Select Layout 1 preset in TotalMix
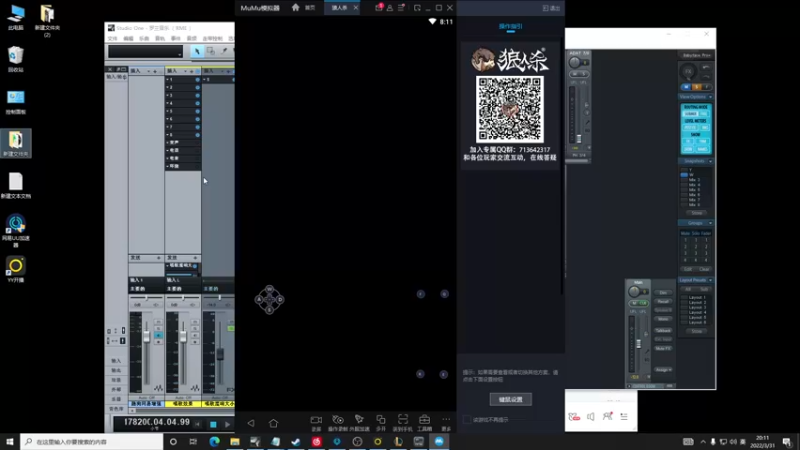This screenshot has height=450, width=800. pyautogui.click(x=697, y=297)
